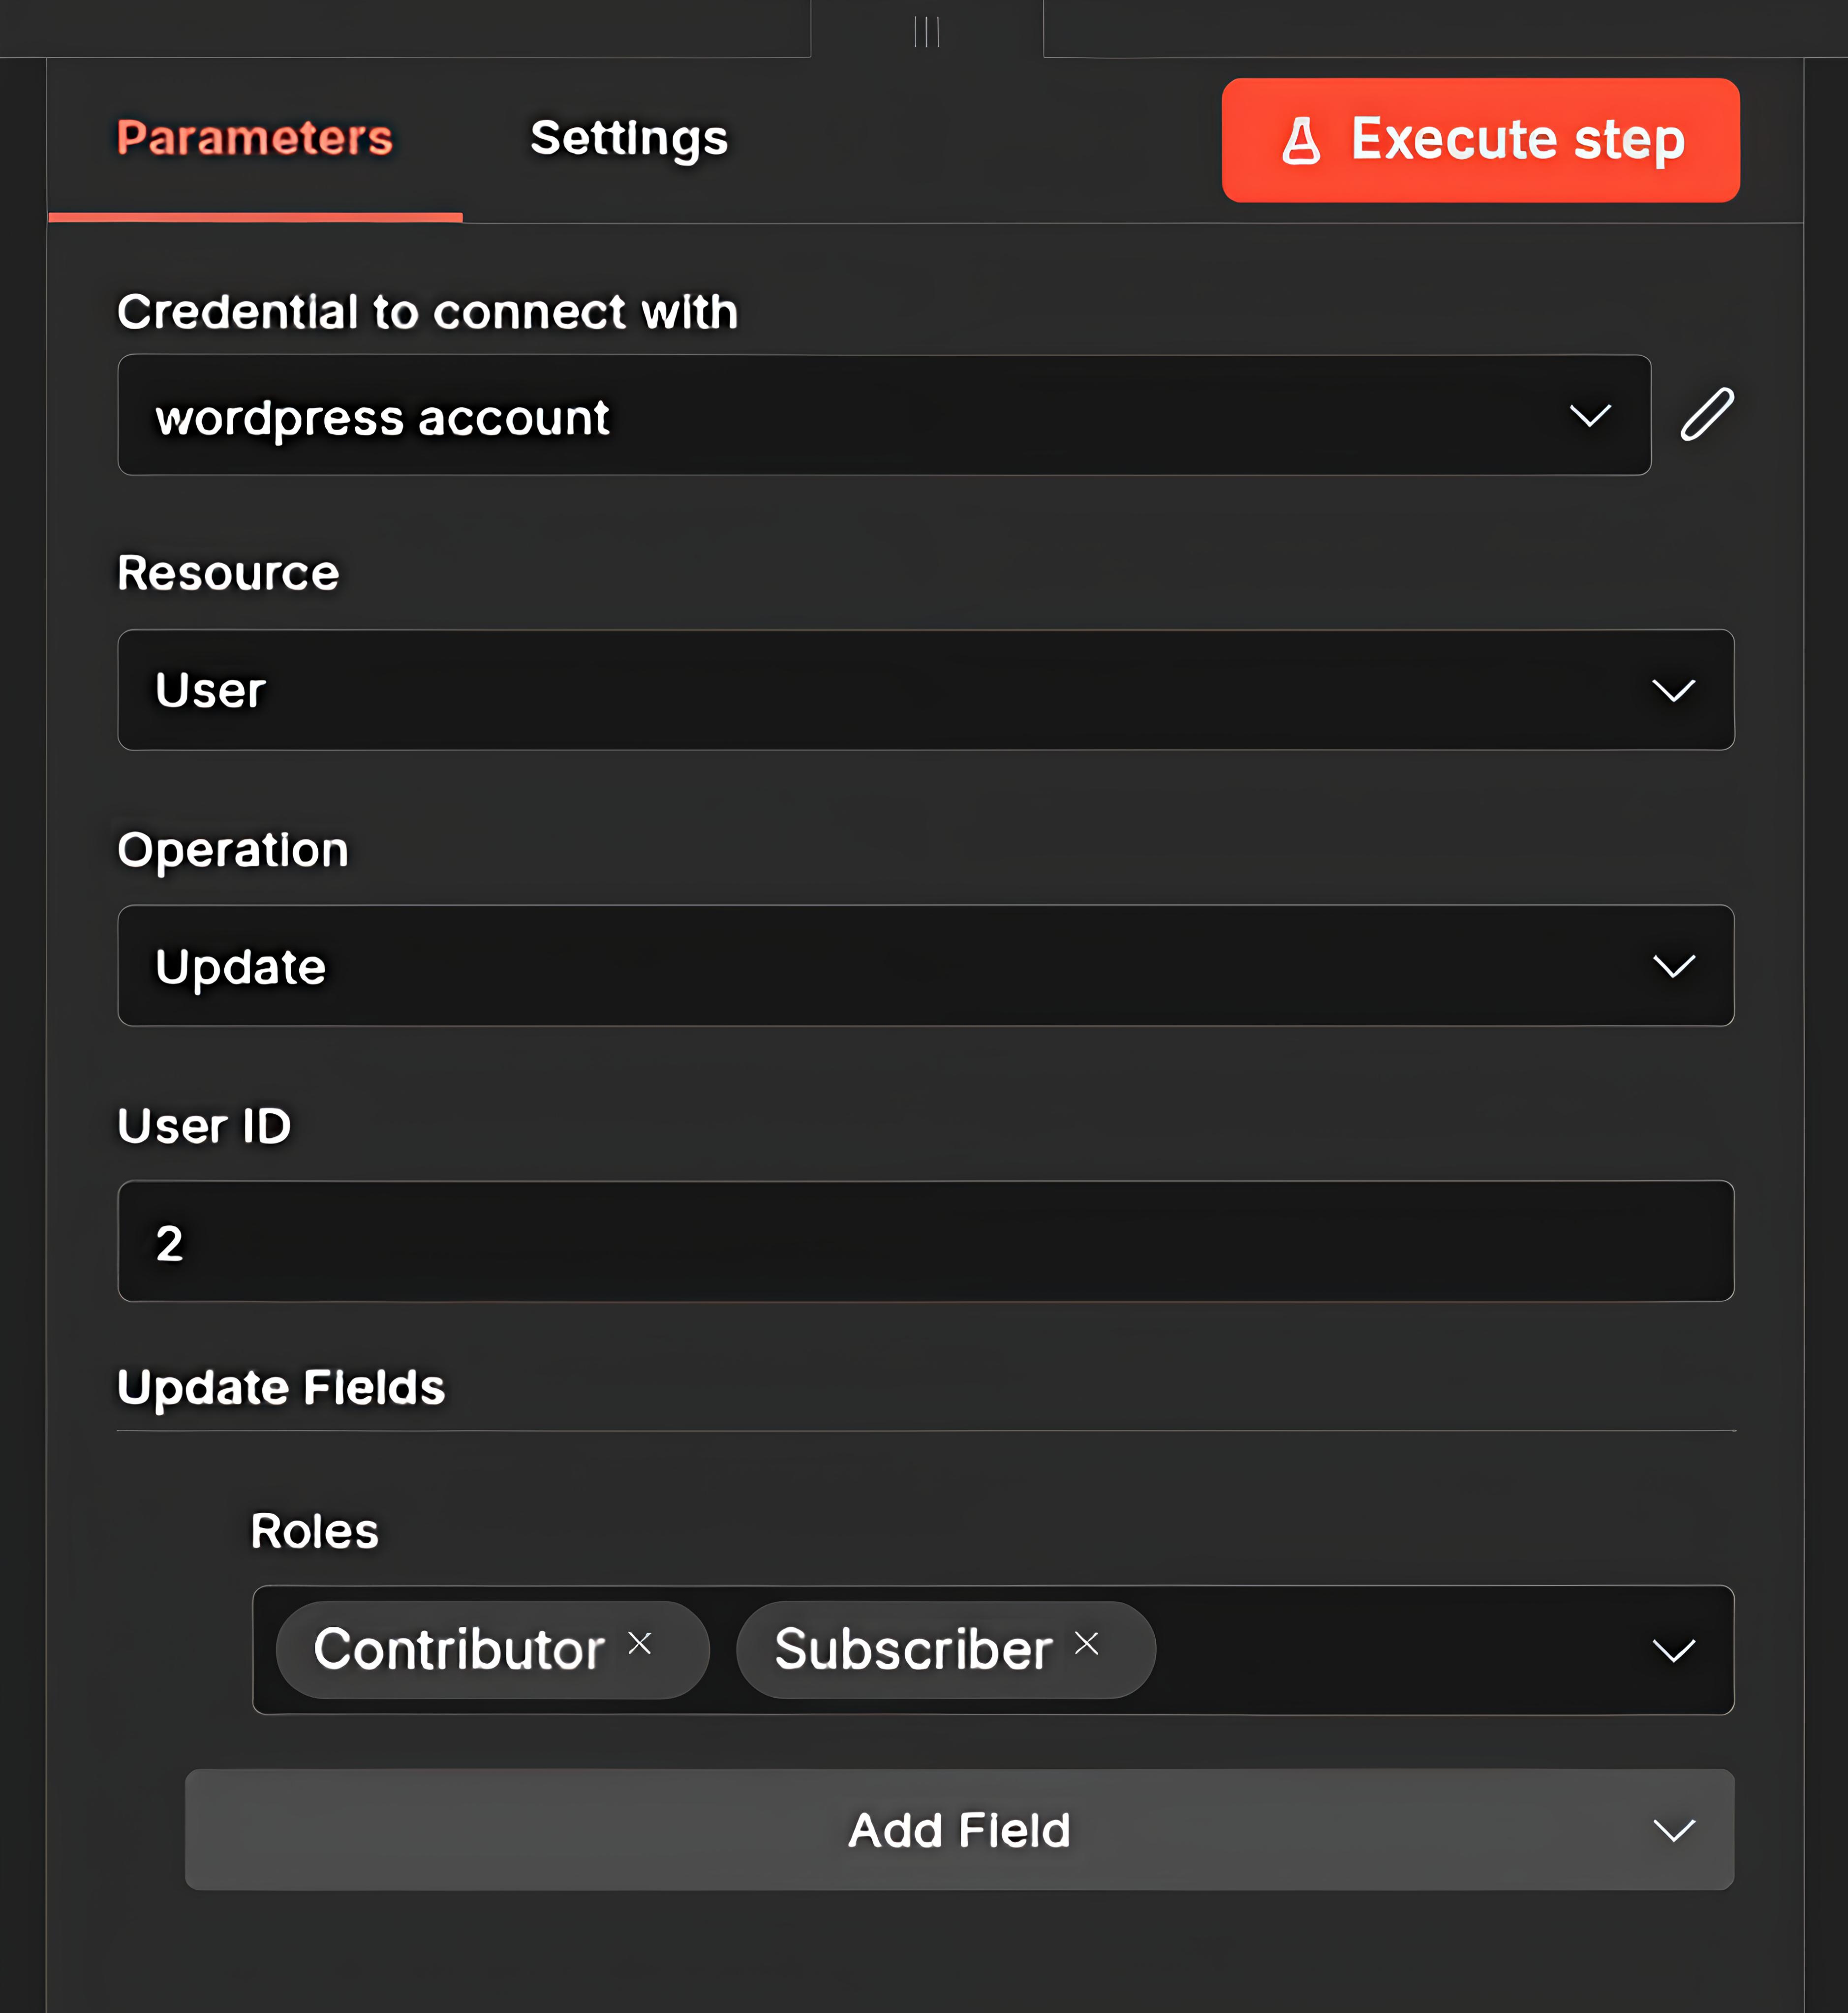Edit the wordpress account credential pencil icon
This screenshot has height=2013, width=1848.
click(1706, 414)
